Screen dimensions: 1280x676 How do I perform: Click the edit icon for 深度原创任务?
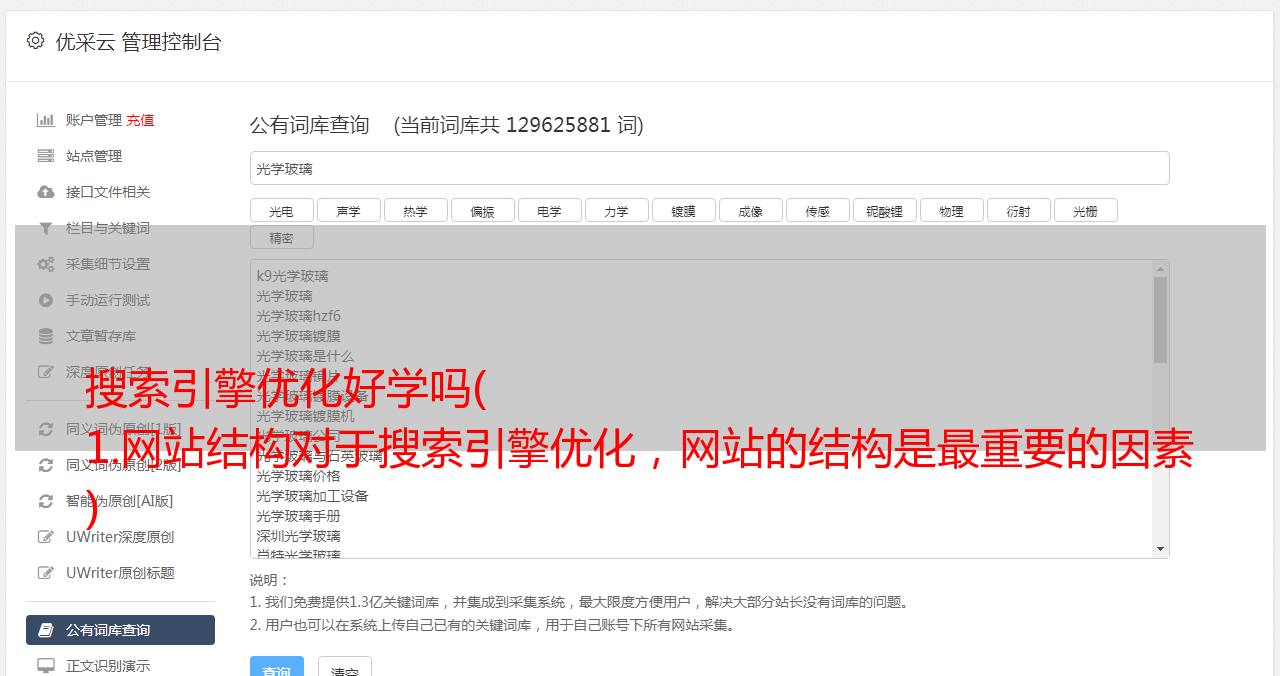point(45,372)
